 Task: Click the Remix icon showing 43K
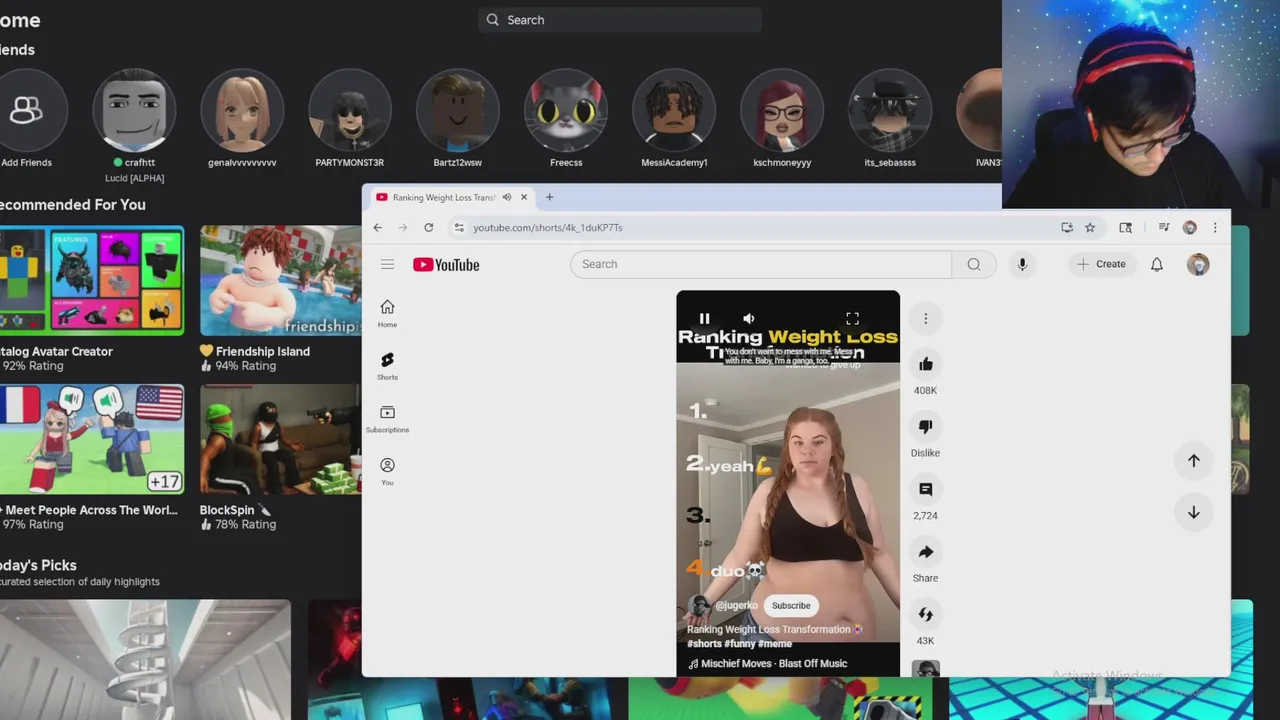pyautogui.click(x=925, y=614)
